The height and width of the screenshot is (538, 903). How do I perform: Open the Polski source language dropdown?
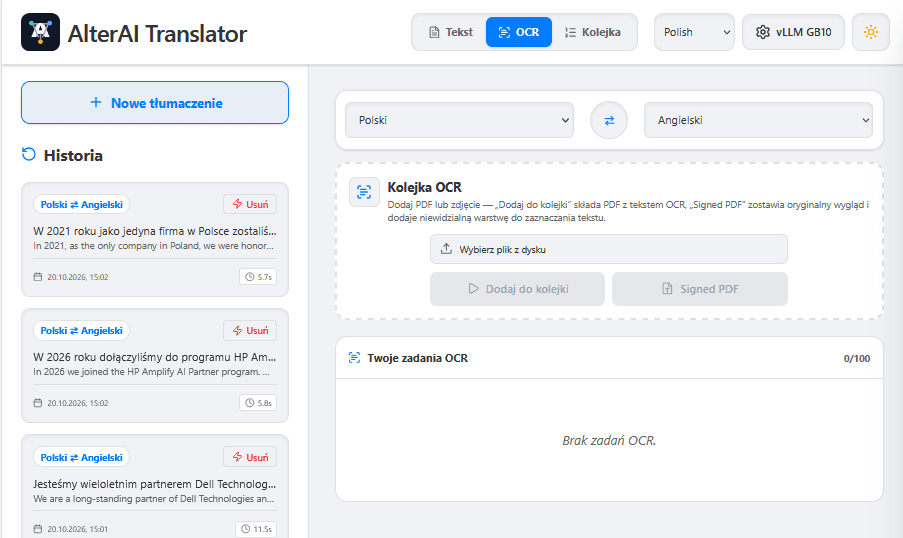pyautogui.click(x=460, y=120)
